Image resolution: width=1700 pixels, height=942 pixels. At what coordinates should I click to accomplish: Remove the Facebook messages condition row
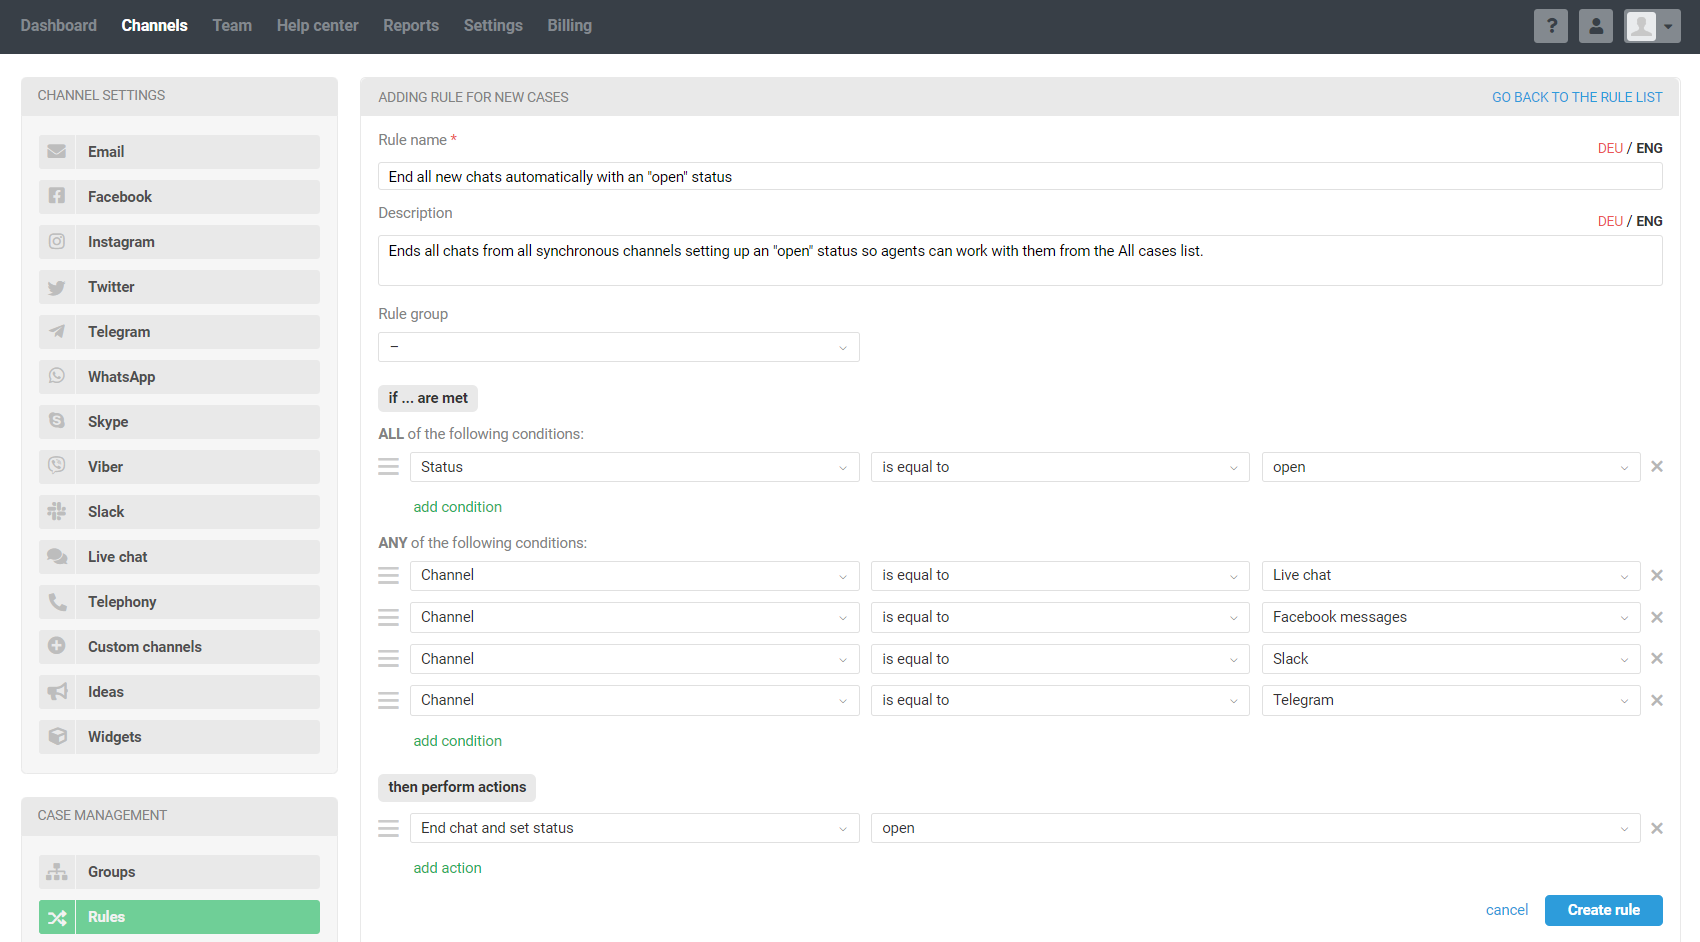(x=1657, y=618)
